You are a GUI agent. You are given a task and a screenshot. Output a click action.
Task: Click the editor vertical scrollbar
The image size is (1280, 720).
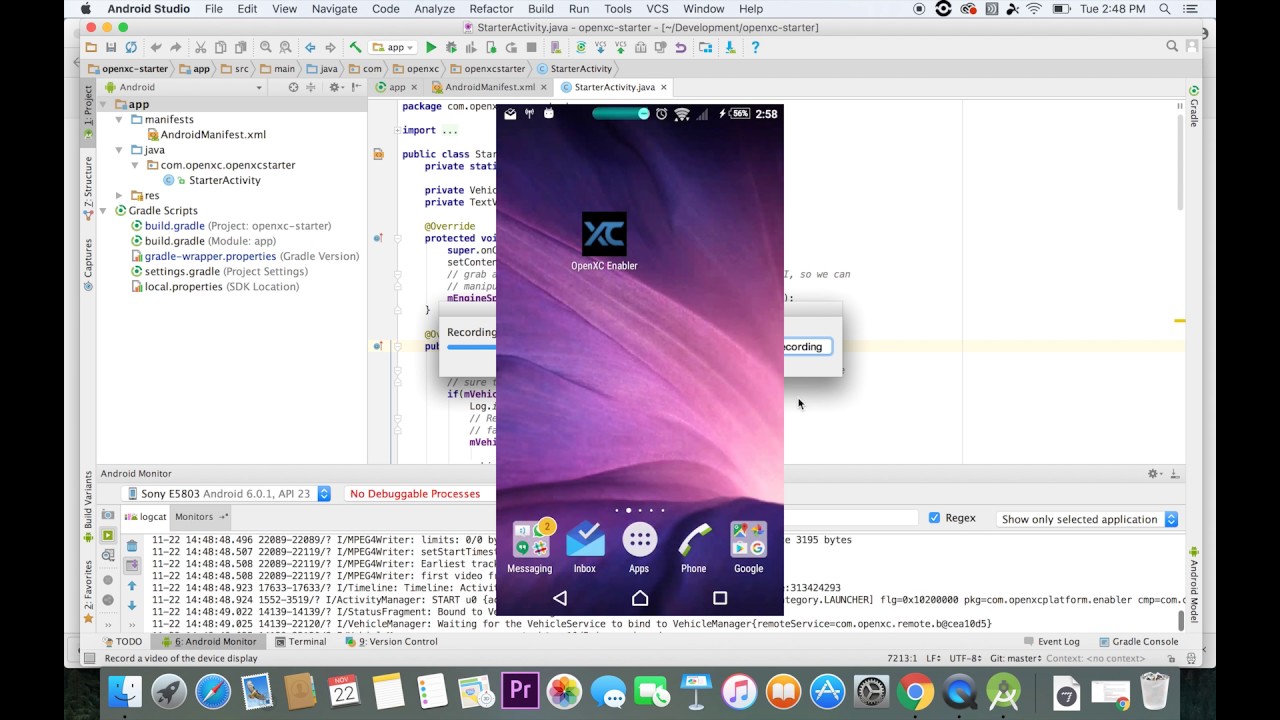1180,160
